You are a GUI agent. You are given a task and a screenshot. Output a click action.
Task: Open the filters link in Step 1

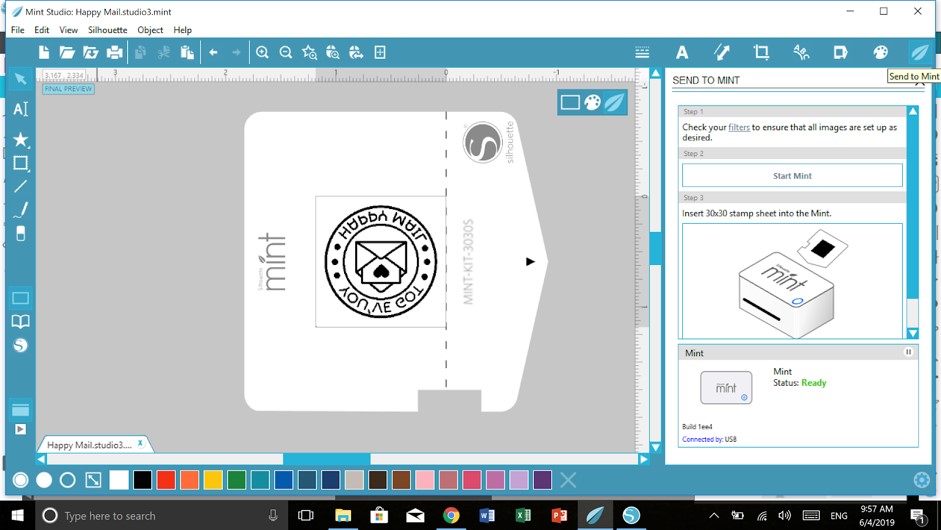point(739,127)
